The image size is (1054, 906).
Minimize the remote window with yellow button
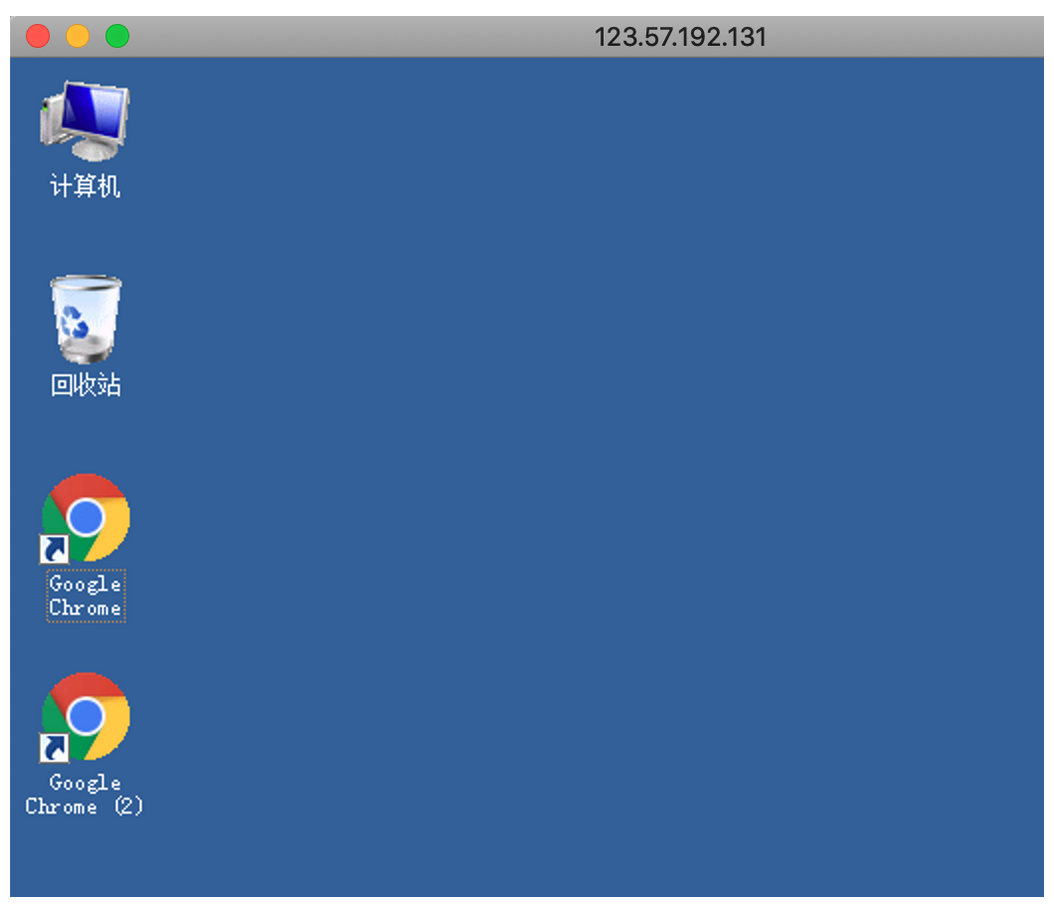[77, 36]
